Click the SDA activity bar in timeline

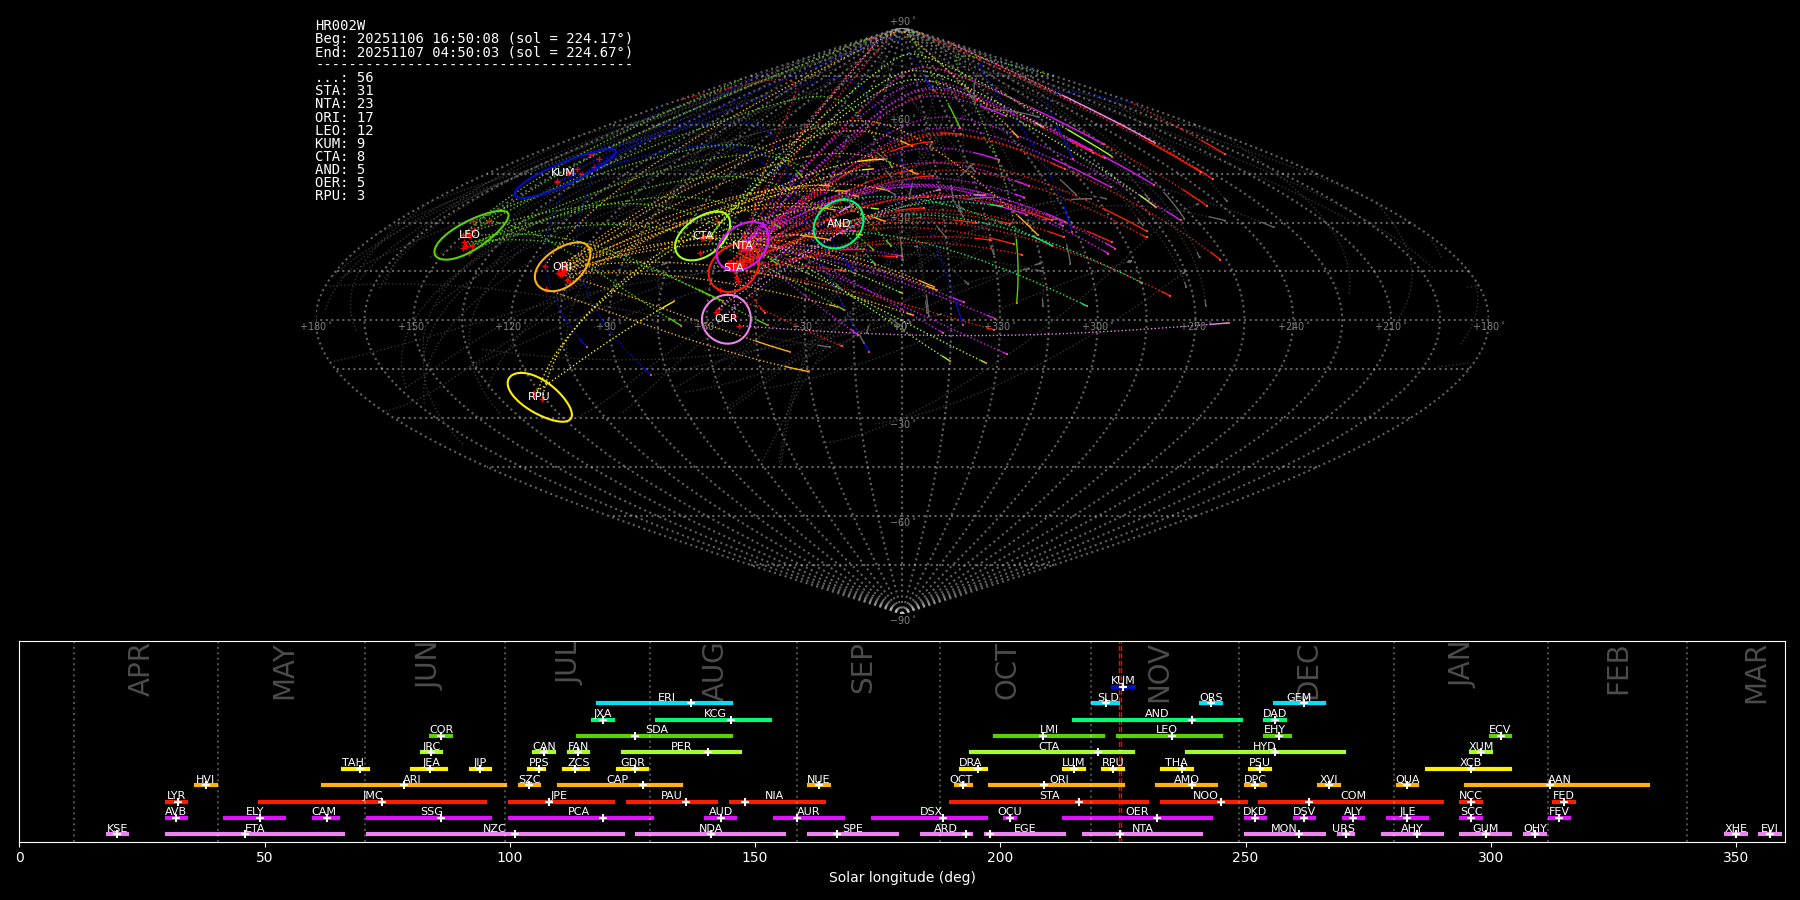tap(654, 736)
